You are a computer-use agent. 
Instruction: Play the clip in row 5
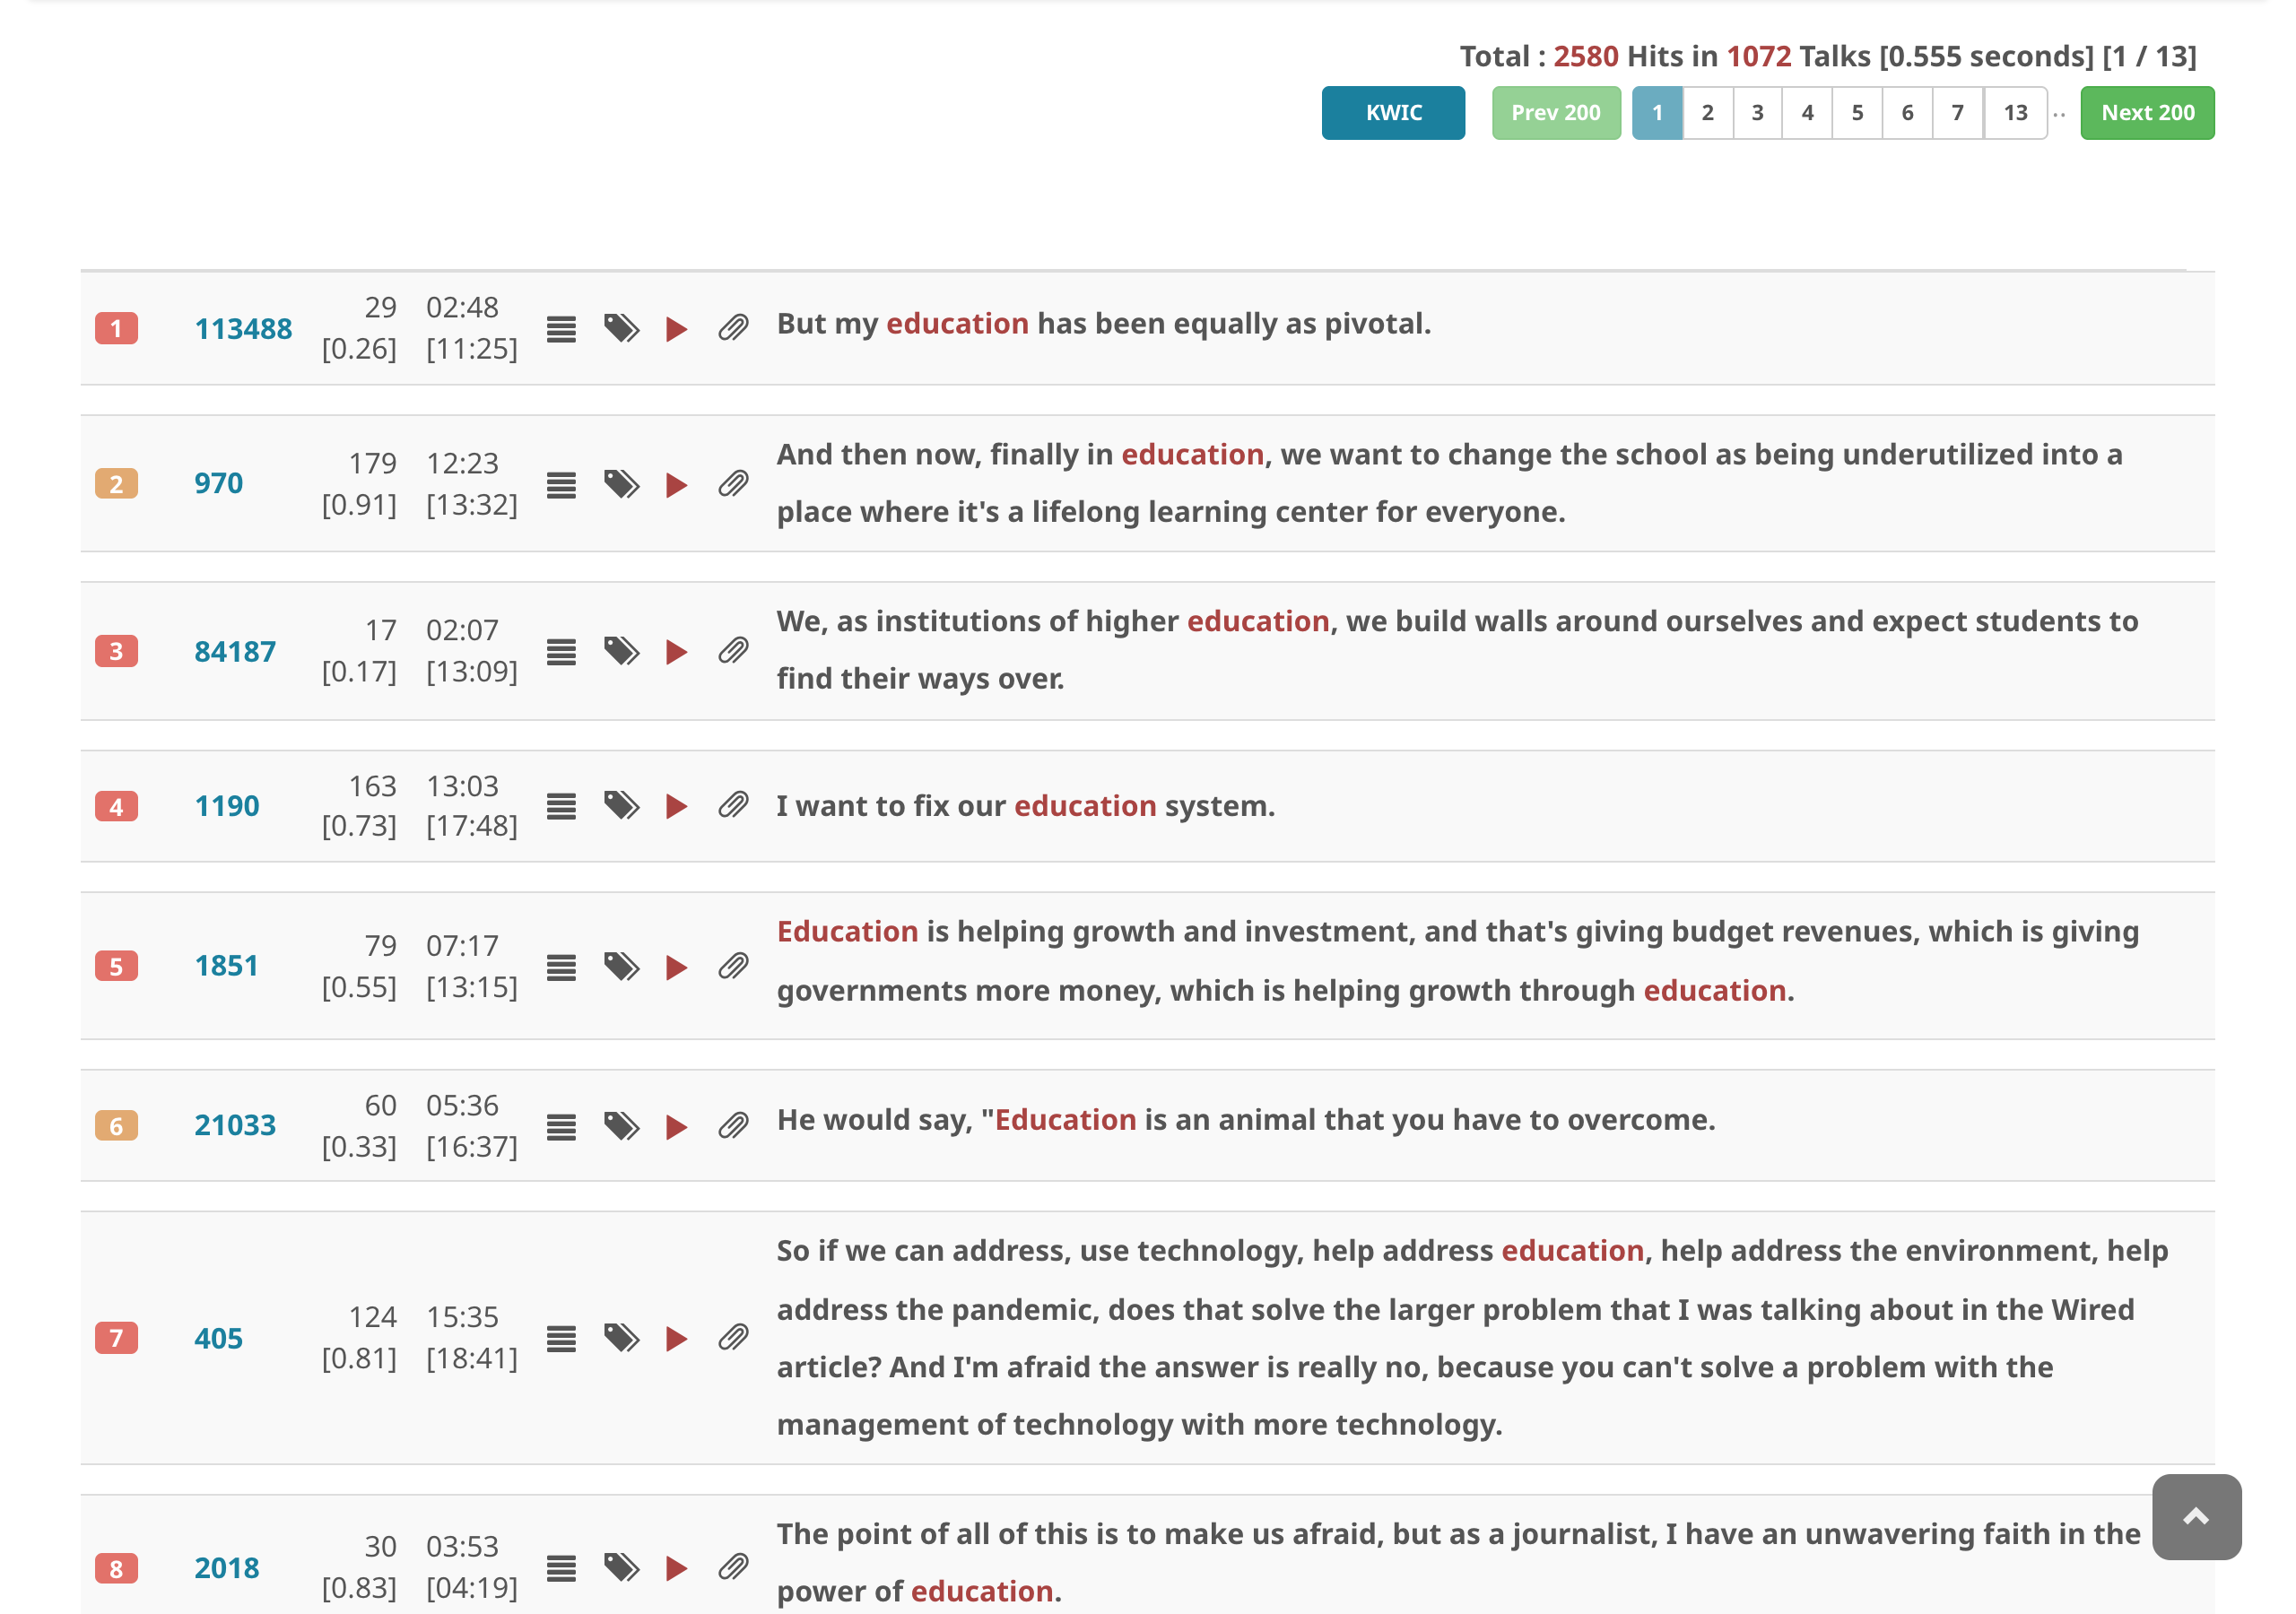tap(676, 967)
